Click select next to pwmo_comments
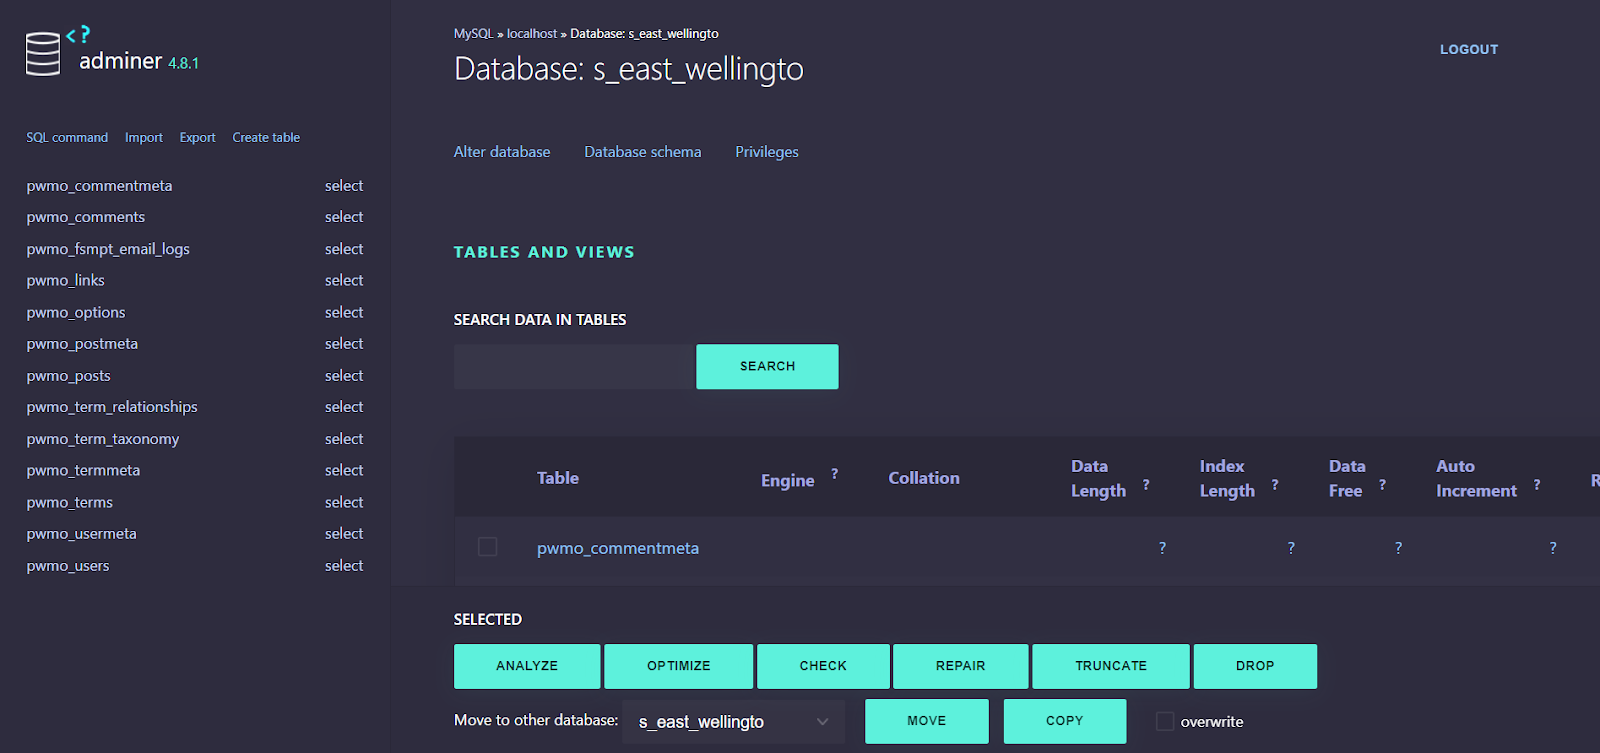This screenshot has height=753, width=1600. tap(344, 217)
